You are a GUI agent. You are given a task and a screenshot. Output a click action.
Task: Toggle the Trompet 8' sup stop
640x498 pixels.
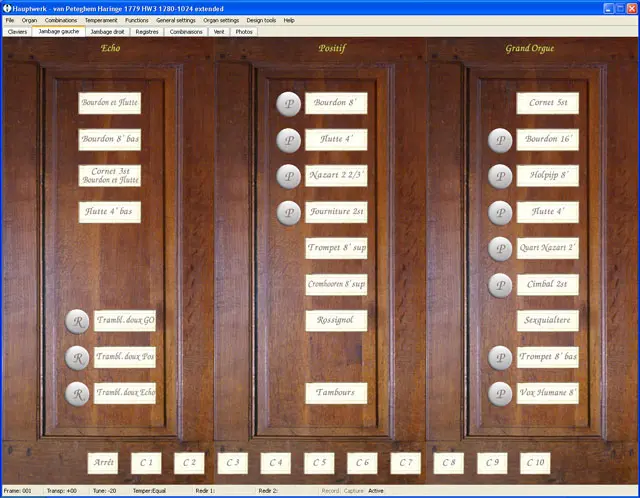tap(336, 248)
